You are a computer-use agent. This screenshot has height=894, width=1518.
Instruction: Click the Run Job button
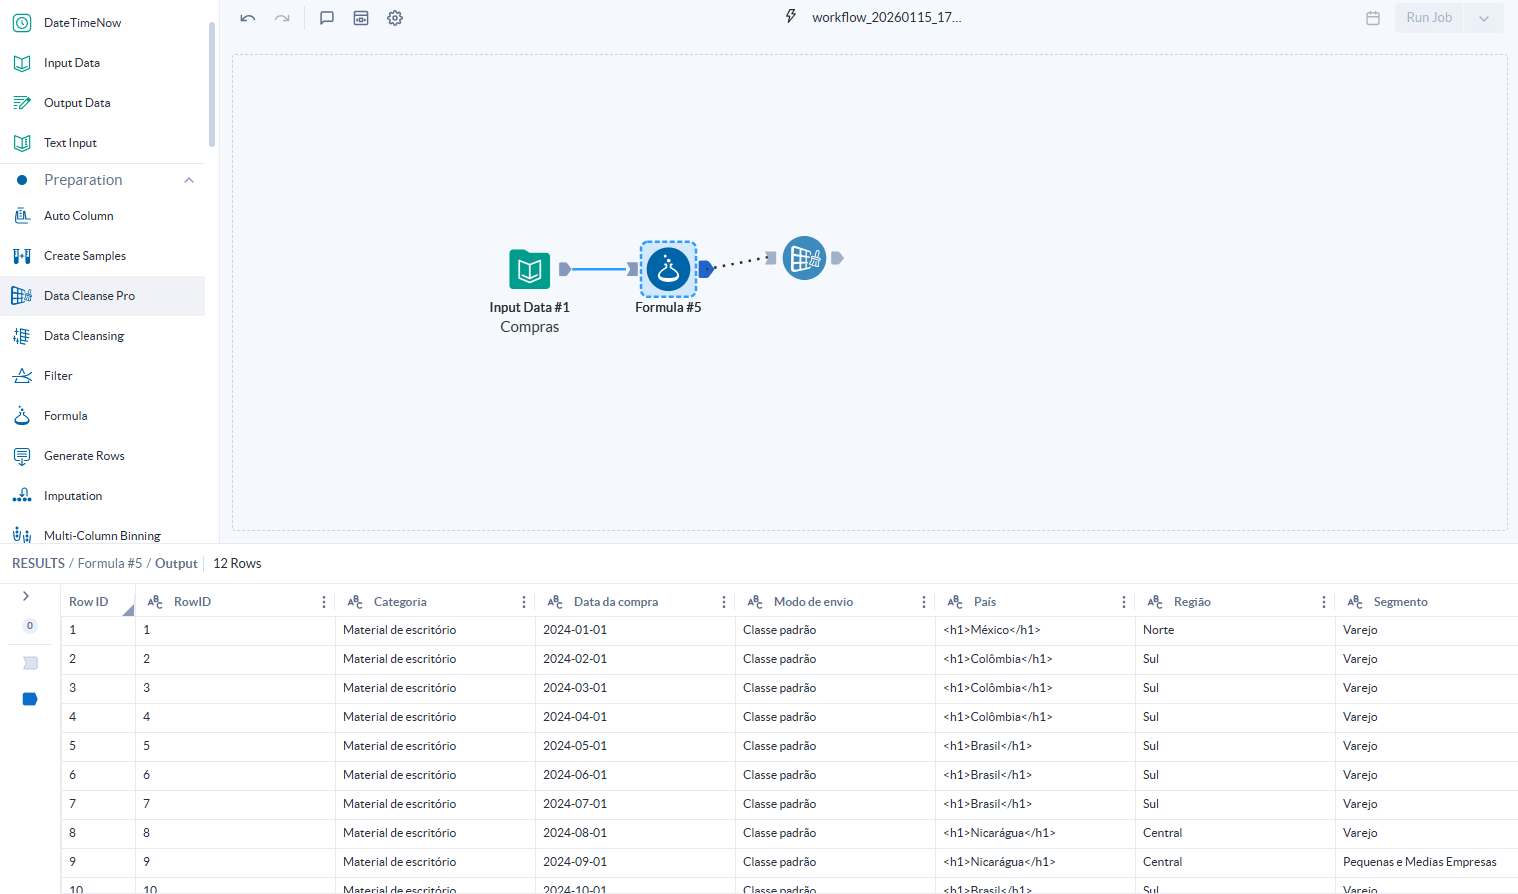(1428, 18)
